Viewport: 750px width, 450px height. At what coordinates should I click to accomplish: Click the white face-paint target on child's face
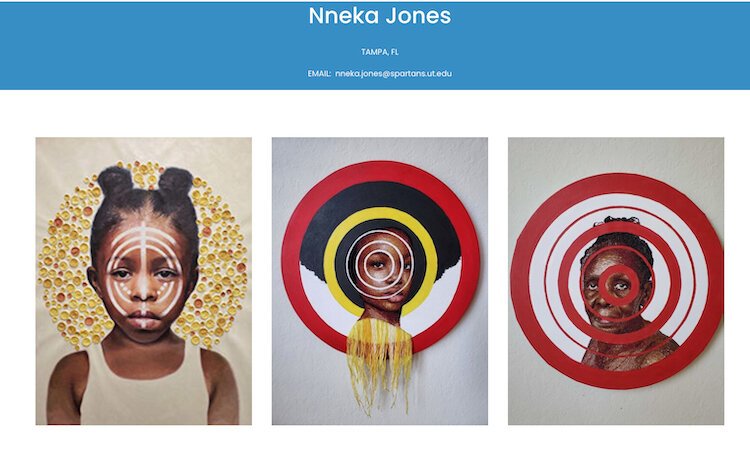pyautogui.click(x=144, y=270)
